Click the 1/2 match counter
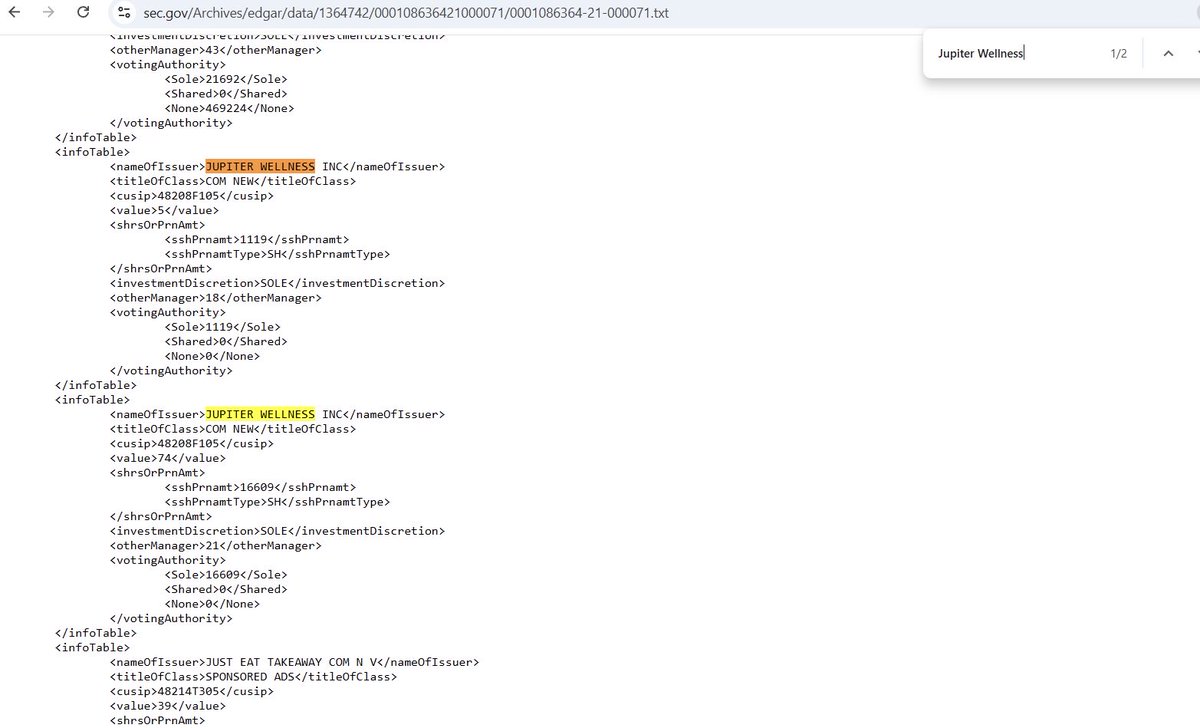 [x=1118, y=54]
